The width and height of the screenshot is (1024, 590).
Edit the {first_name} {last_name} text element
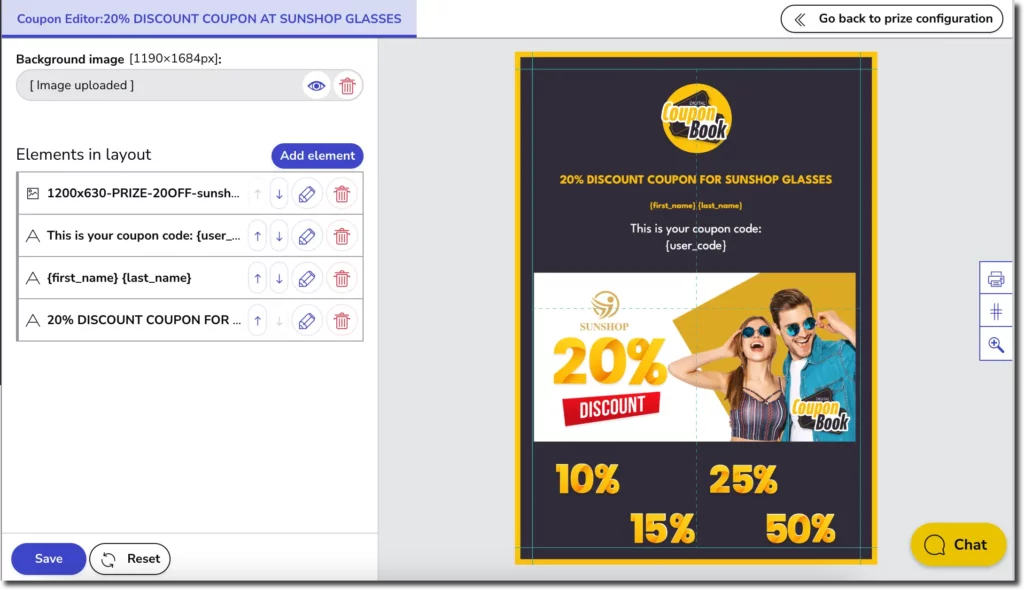click(x=306, y=278)
